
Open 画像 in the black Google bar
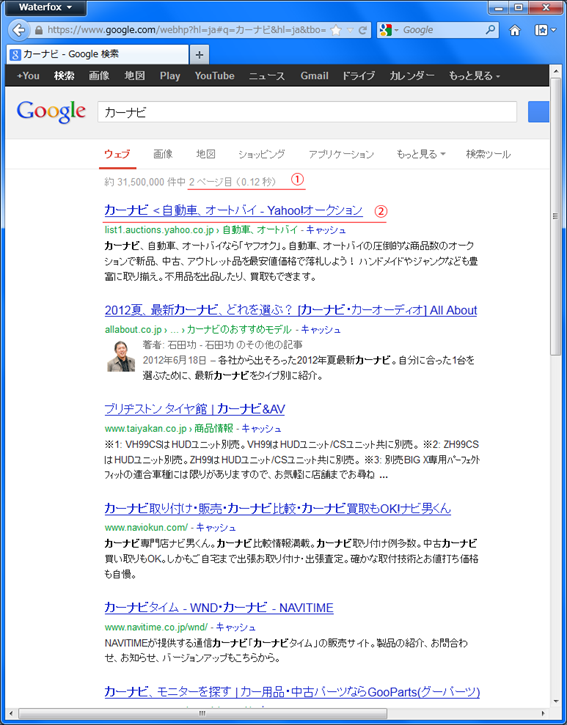point(99,76)
